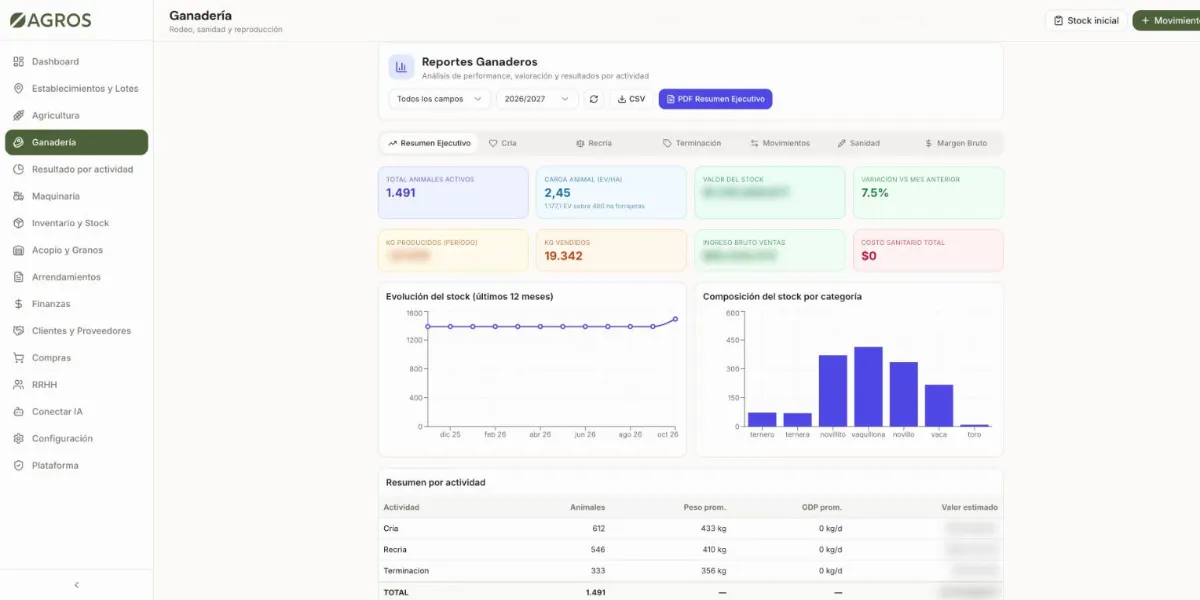Open Finanzas section
The height and width of the screenshot is (600, 1200).
tap(76, 304)
